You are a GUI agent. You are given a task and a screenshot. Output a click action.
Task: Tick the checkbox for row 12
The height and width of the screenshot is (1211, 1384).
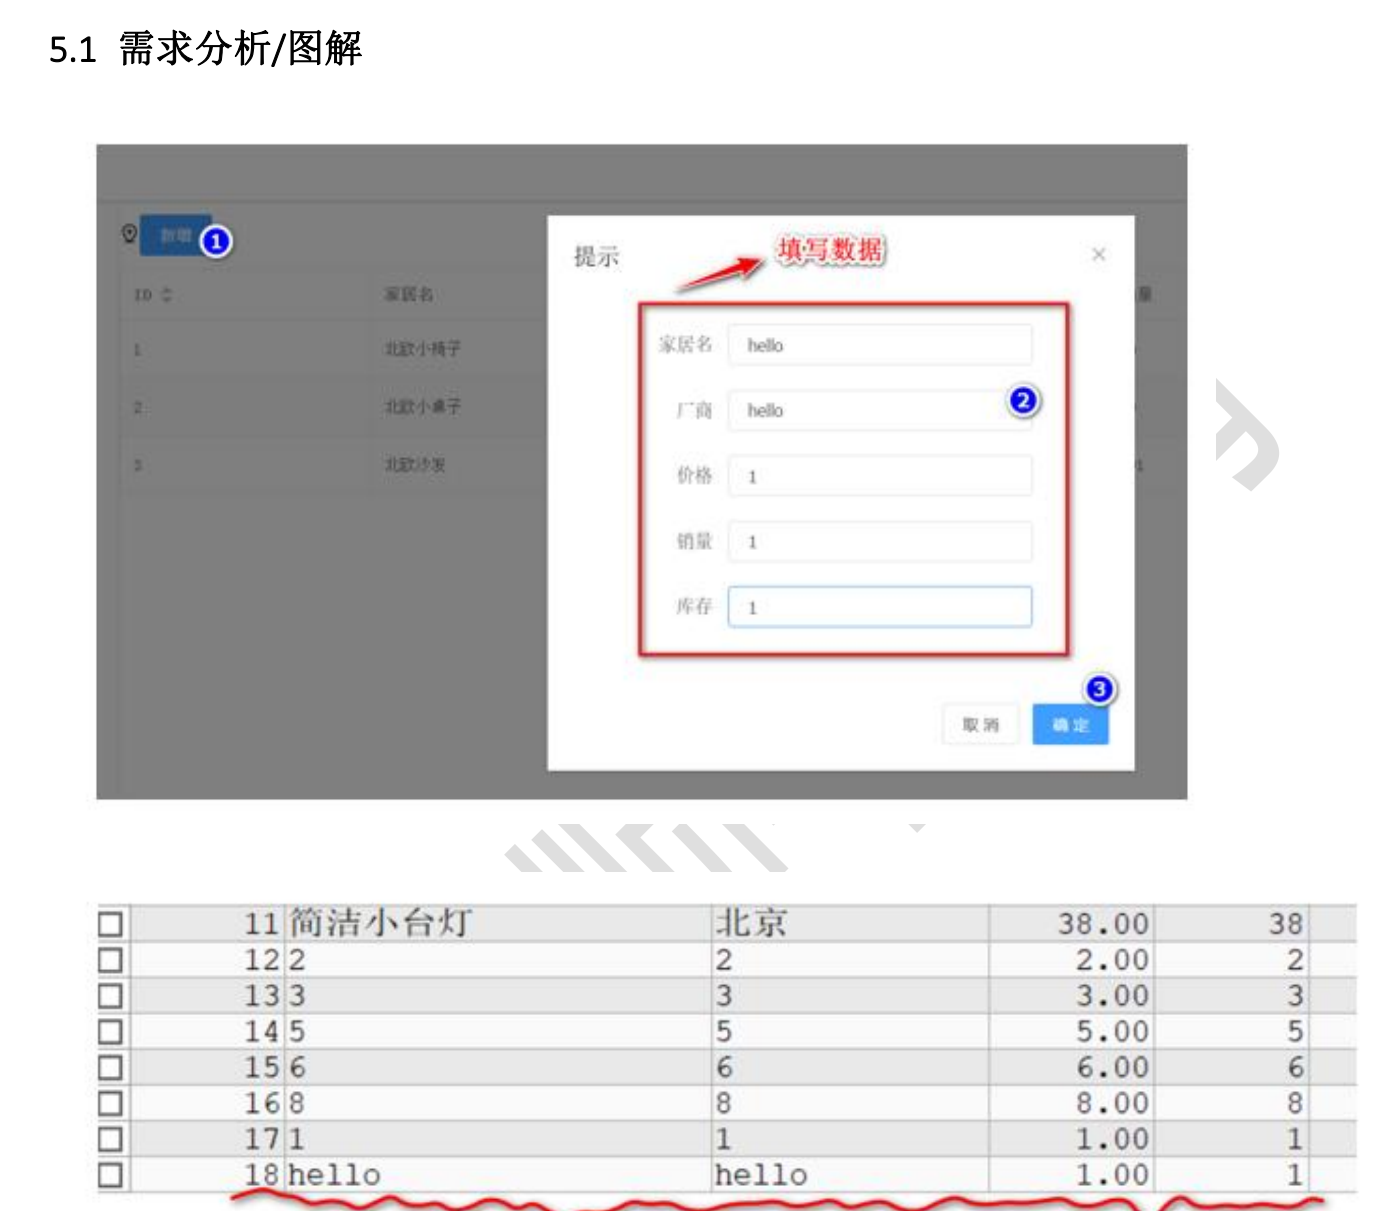click(x=111, y=960)
